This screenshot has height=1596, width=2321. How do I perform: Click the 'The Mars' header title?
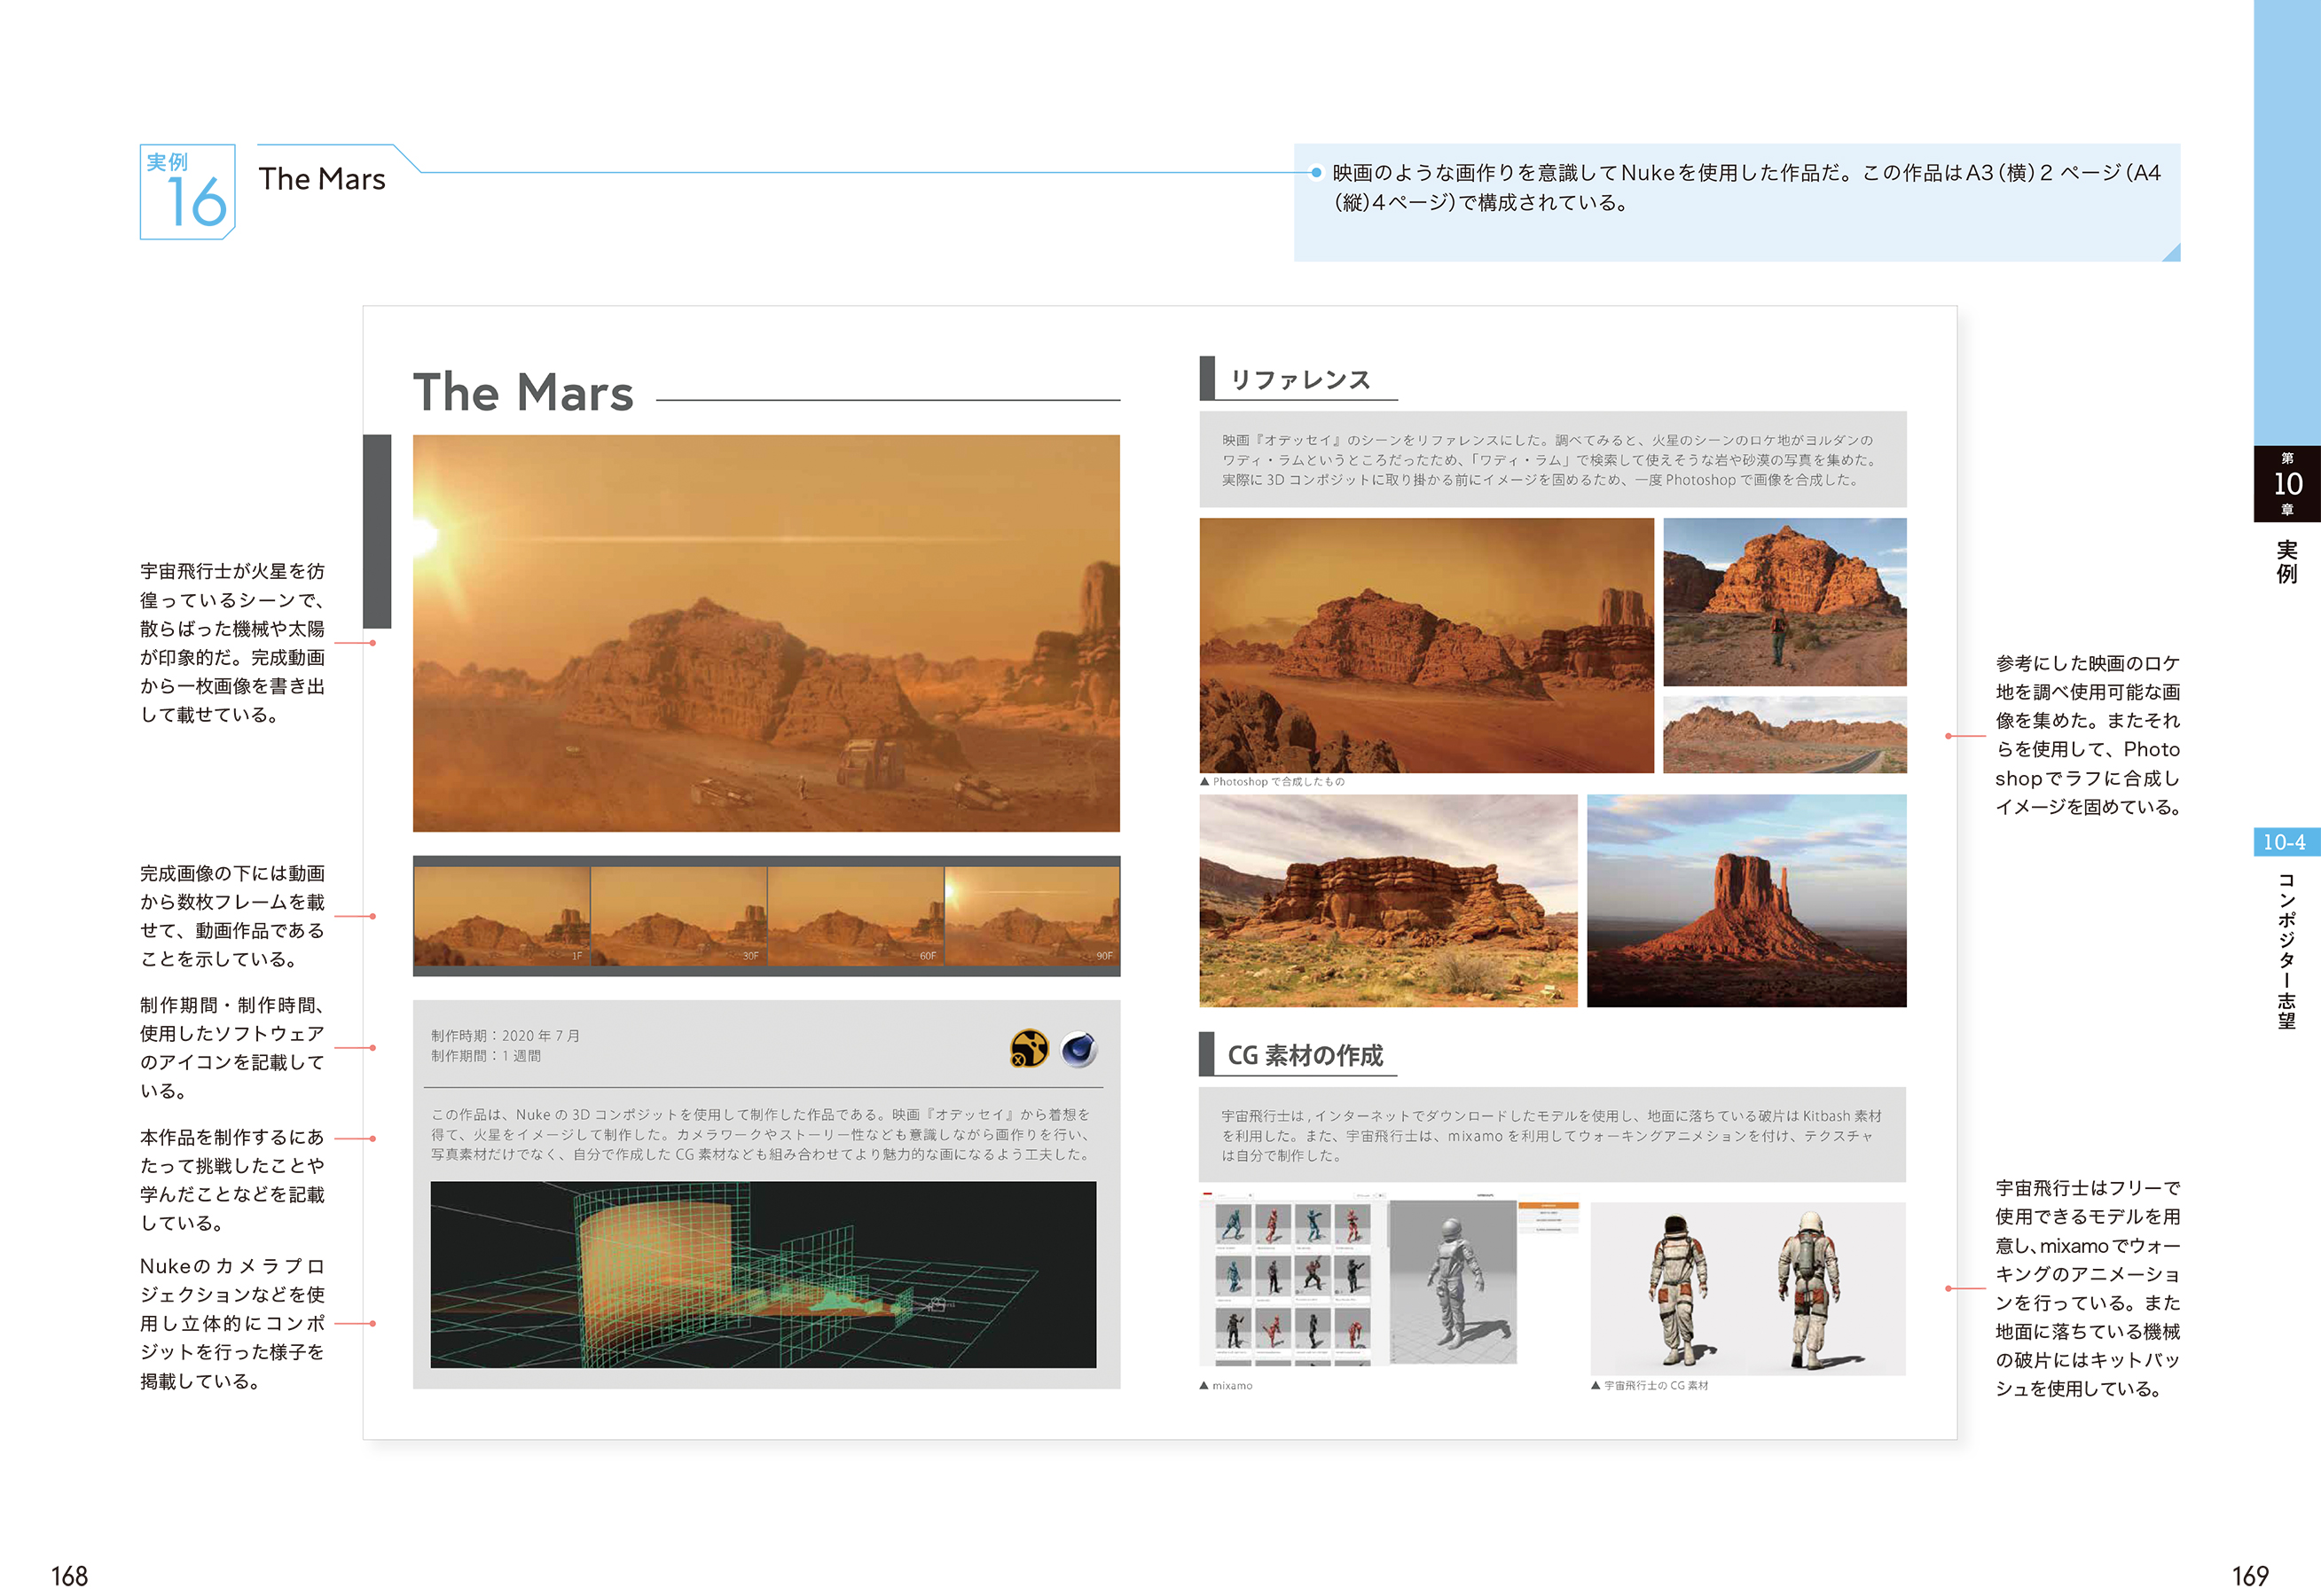321,179
